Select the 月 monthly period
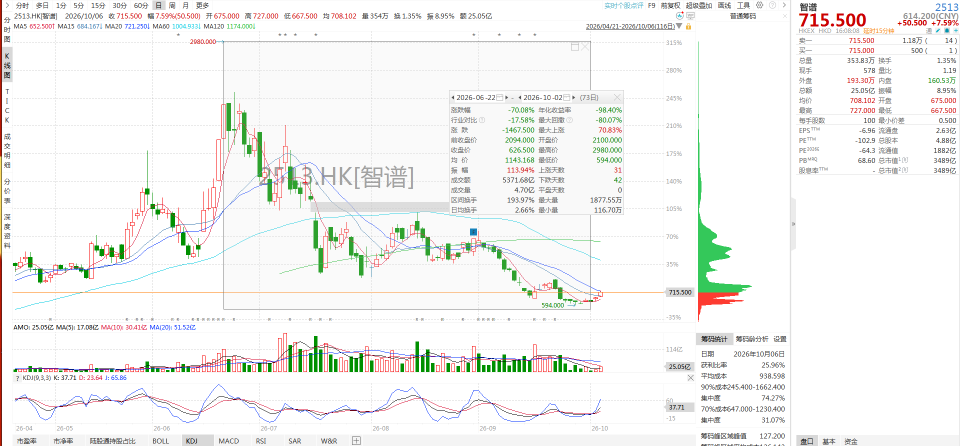The image size is (960, 446). point(186,5)
